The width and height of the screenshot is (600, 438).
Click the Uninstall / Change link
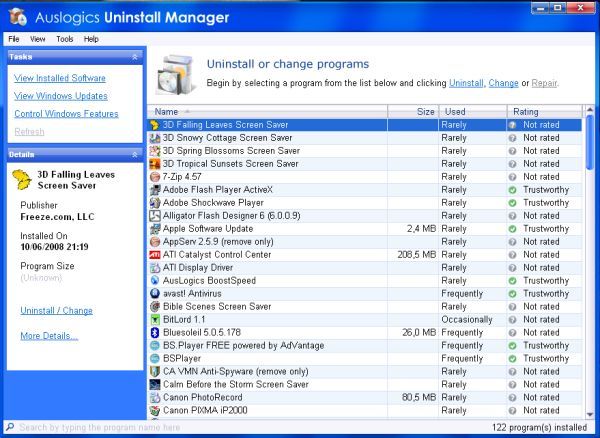coord(56,311)
